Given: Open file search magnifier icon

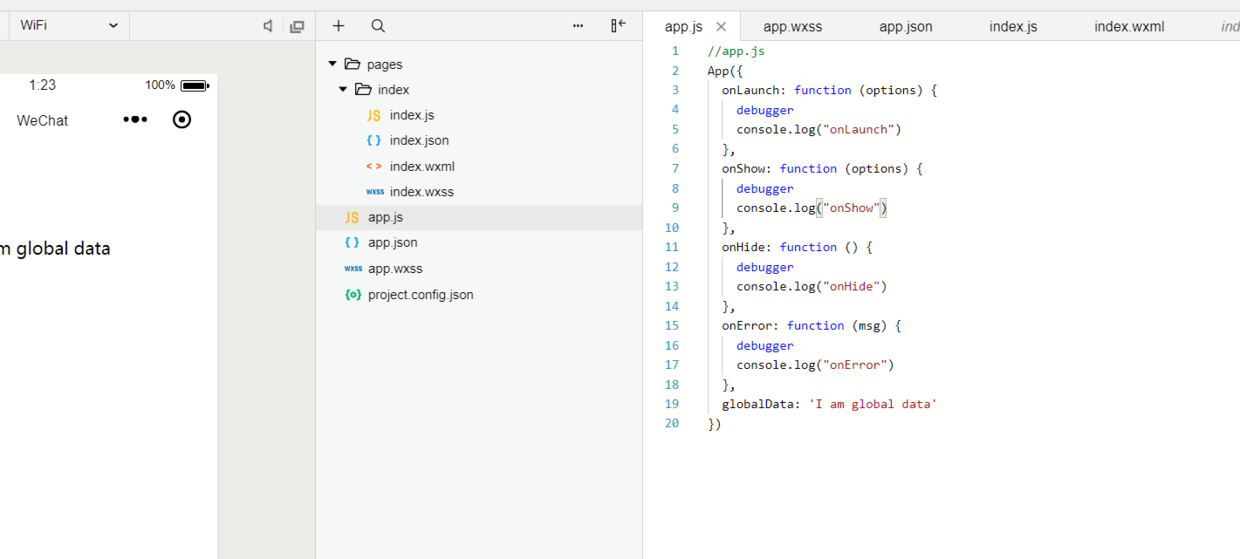Looking at the screenshot, I should coord(378,26).
